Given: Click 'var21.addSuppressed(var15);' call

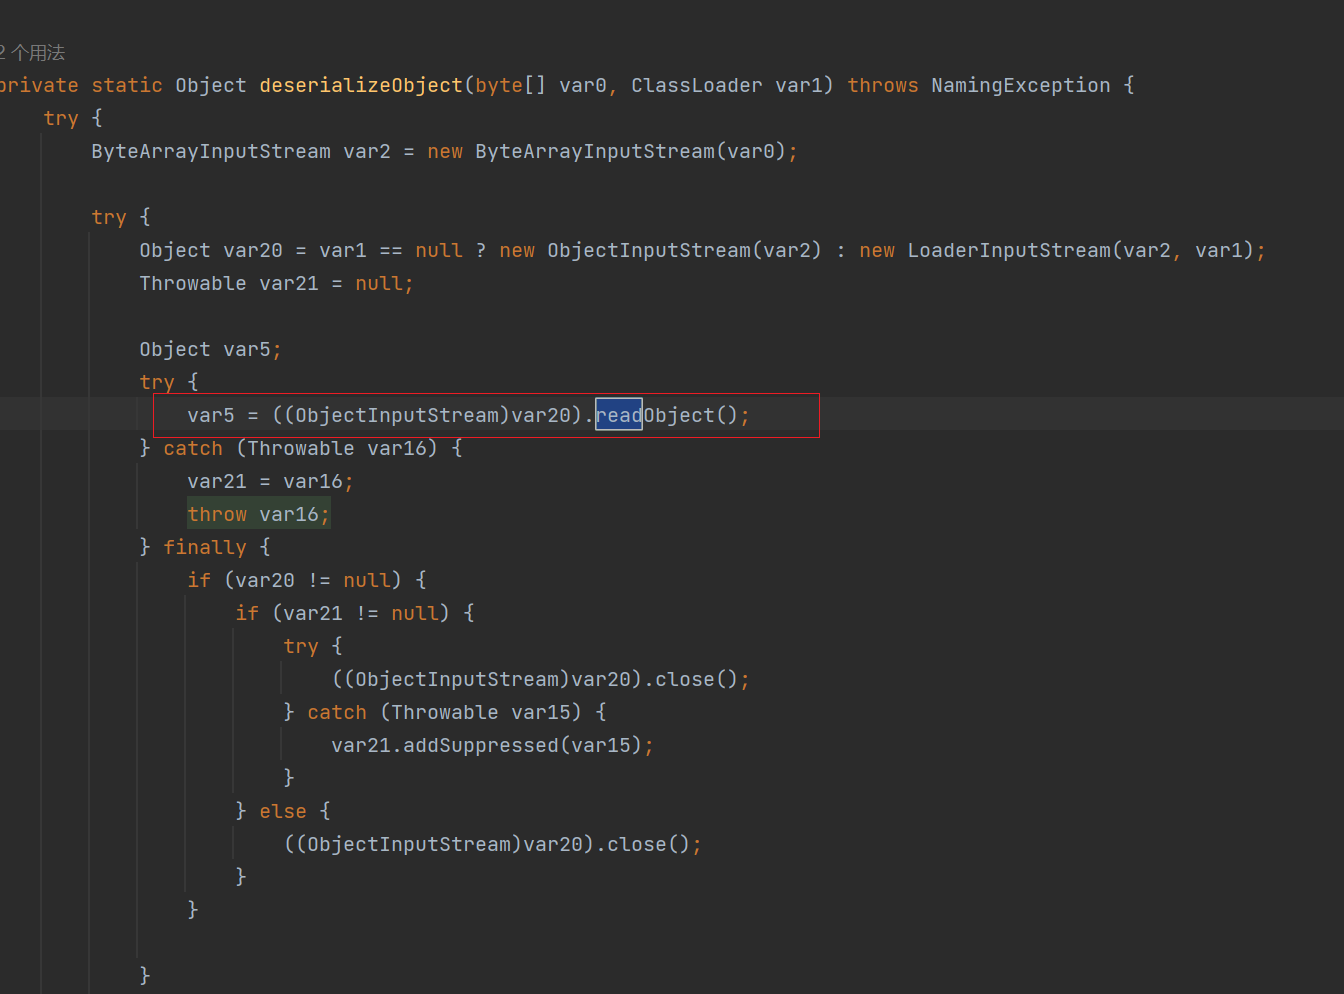Looking at the screenshot, I should [492, 746].
